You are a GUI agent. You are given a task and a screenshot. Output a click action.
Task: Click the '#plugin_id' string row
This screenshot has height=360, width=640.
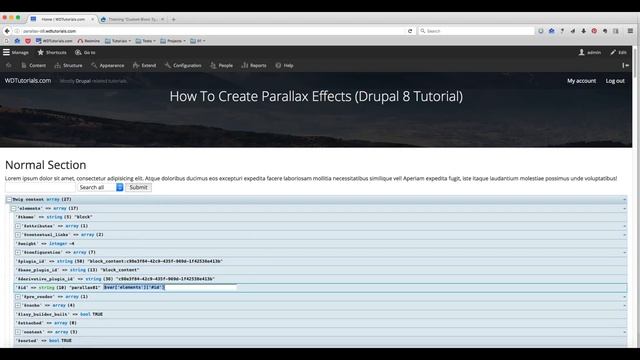320,261
